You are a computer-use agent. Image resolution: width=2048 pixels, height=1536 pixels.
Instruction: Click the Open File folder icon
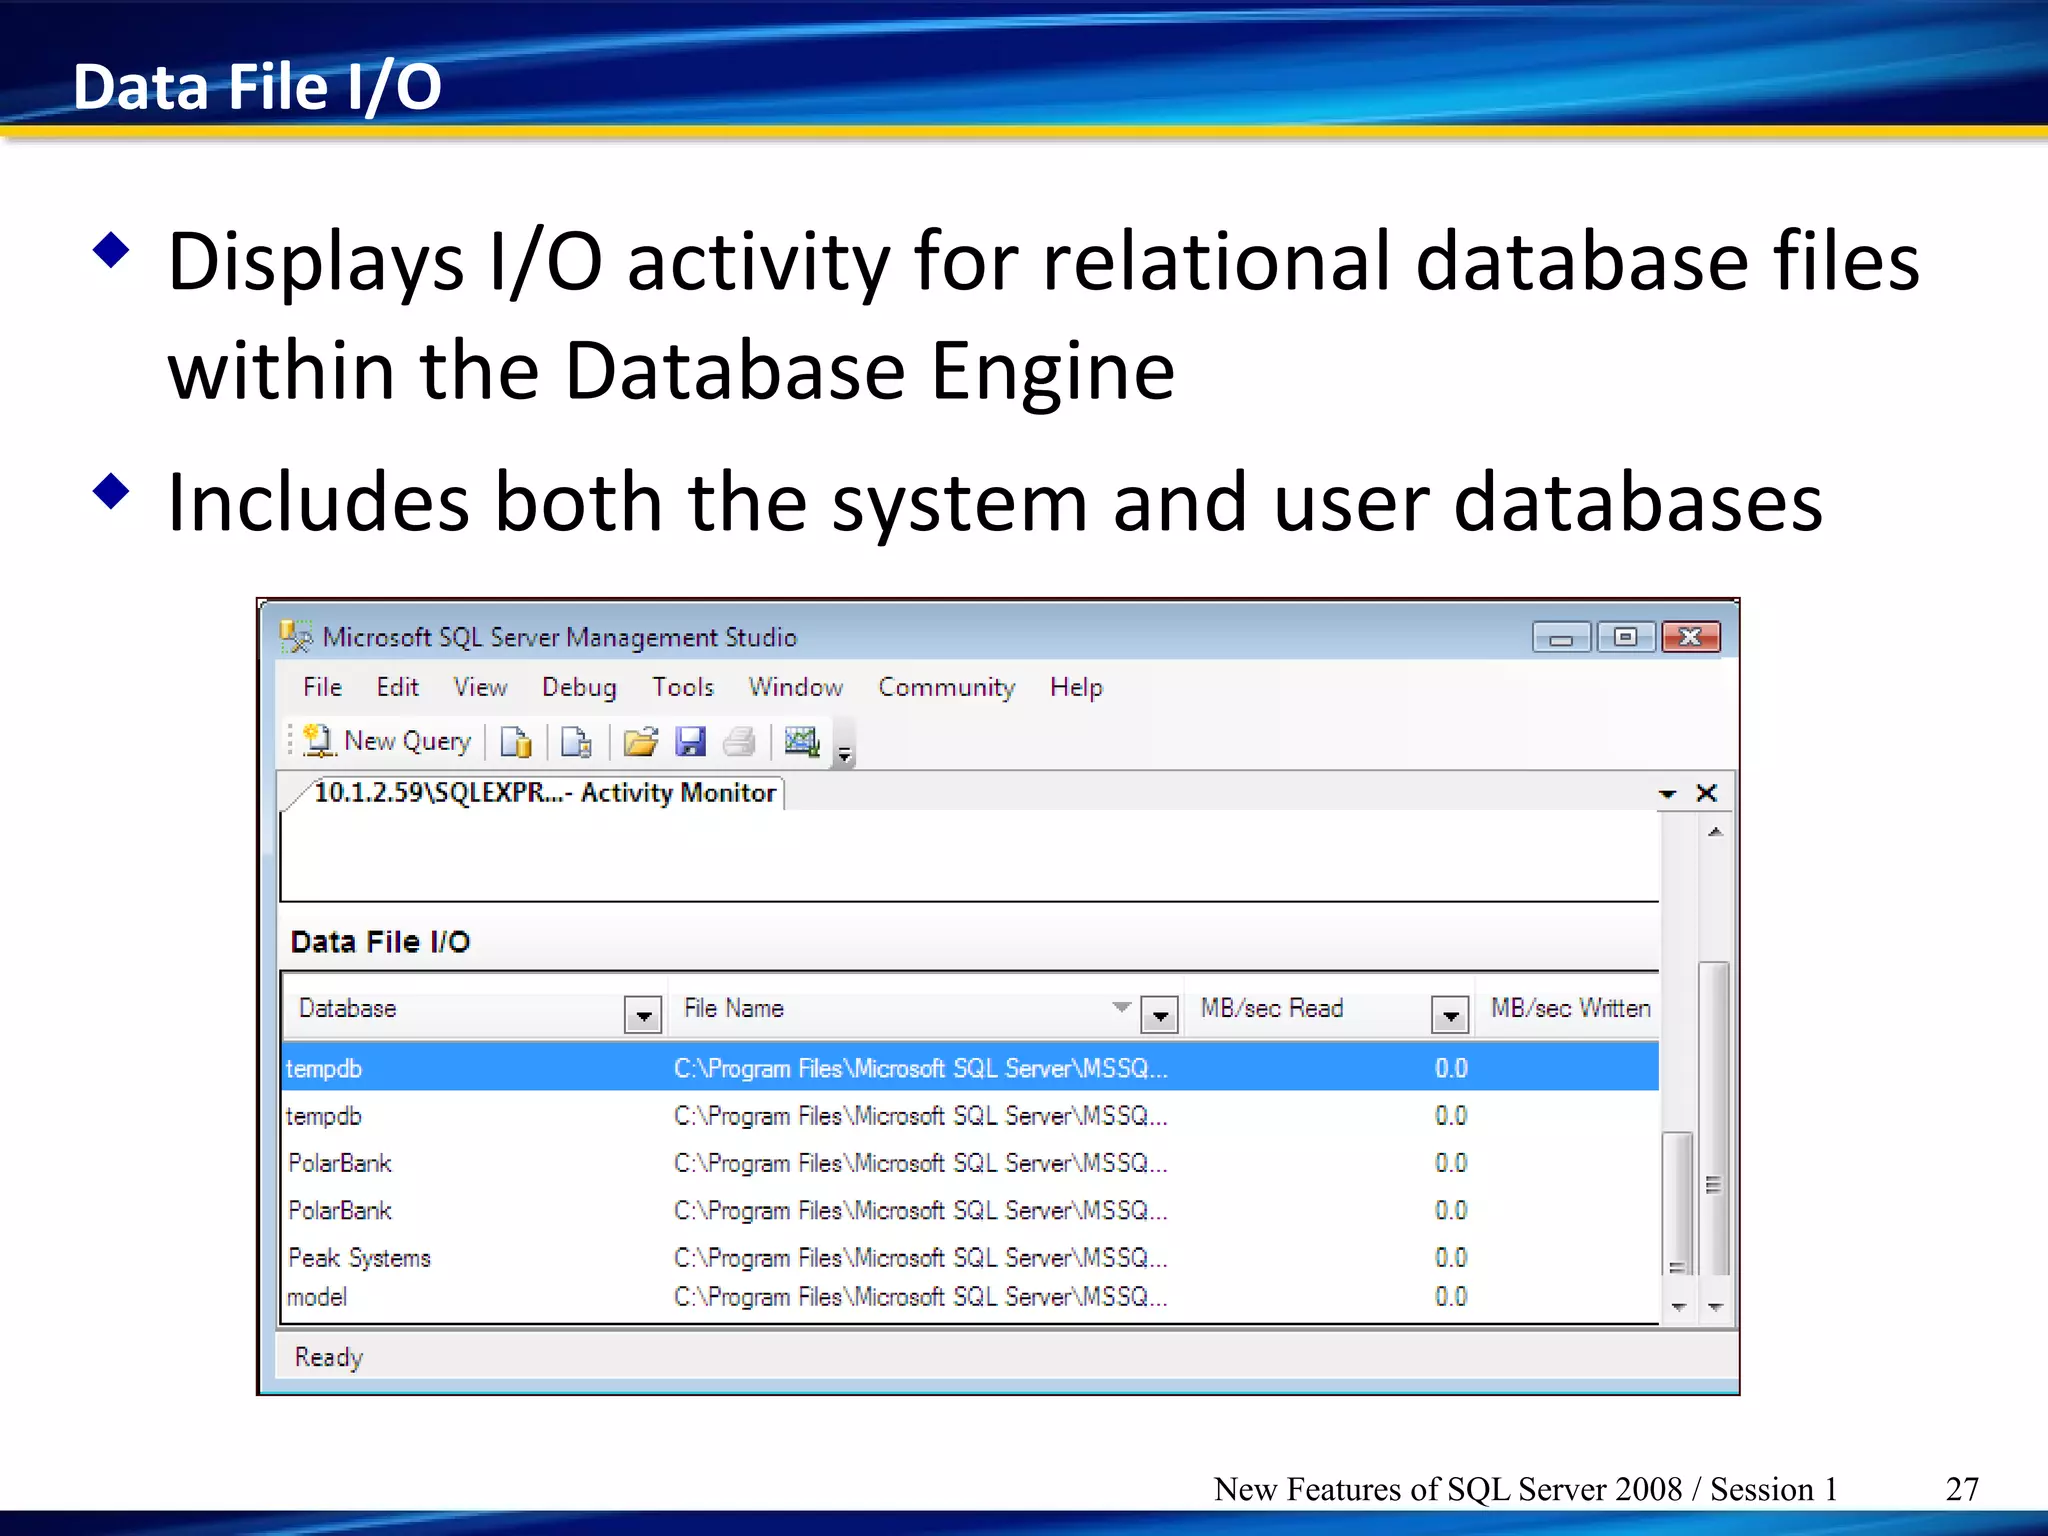(640, 742)
